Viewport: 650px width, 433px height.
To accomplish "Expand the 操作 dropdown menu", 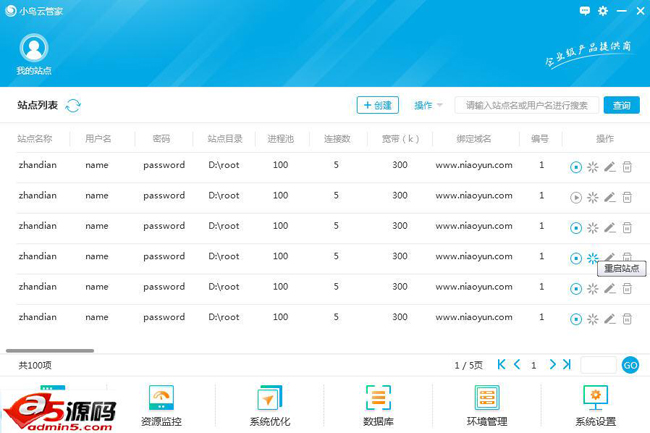I will pyautogui.click(x=429, y=105).
